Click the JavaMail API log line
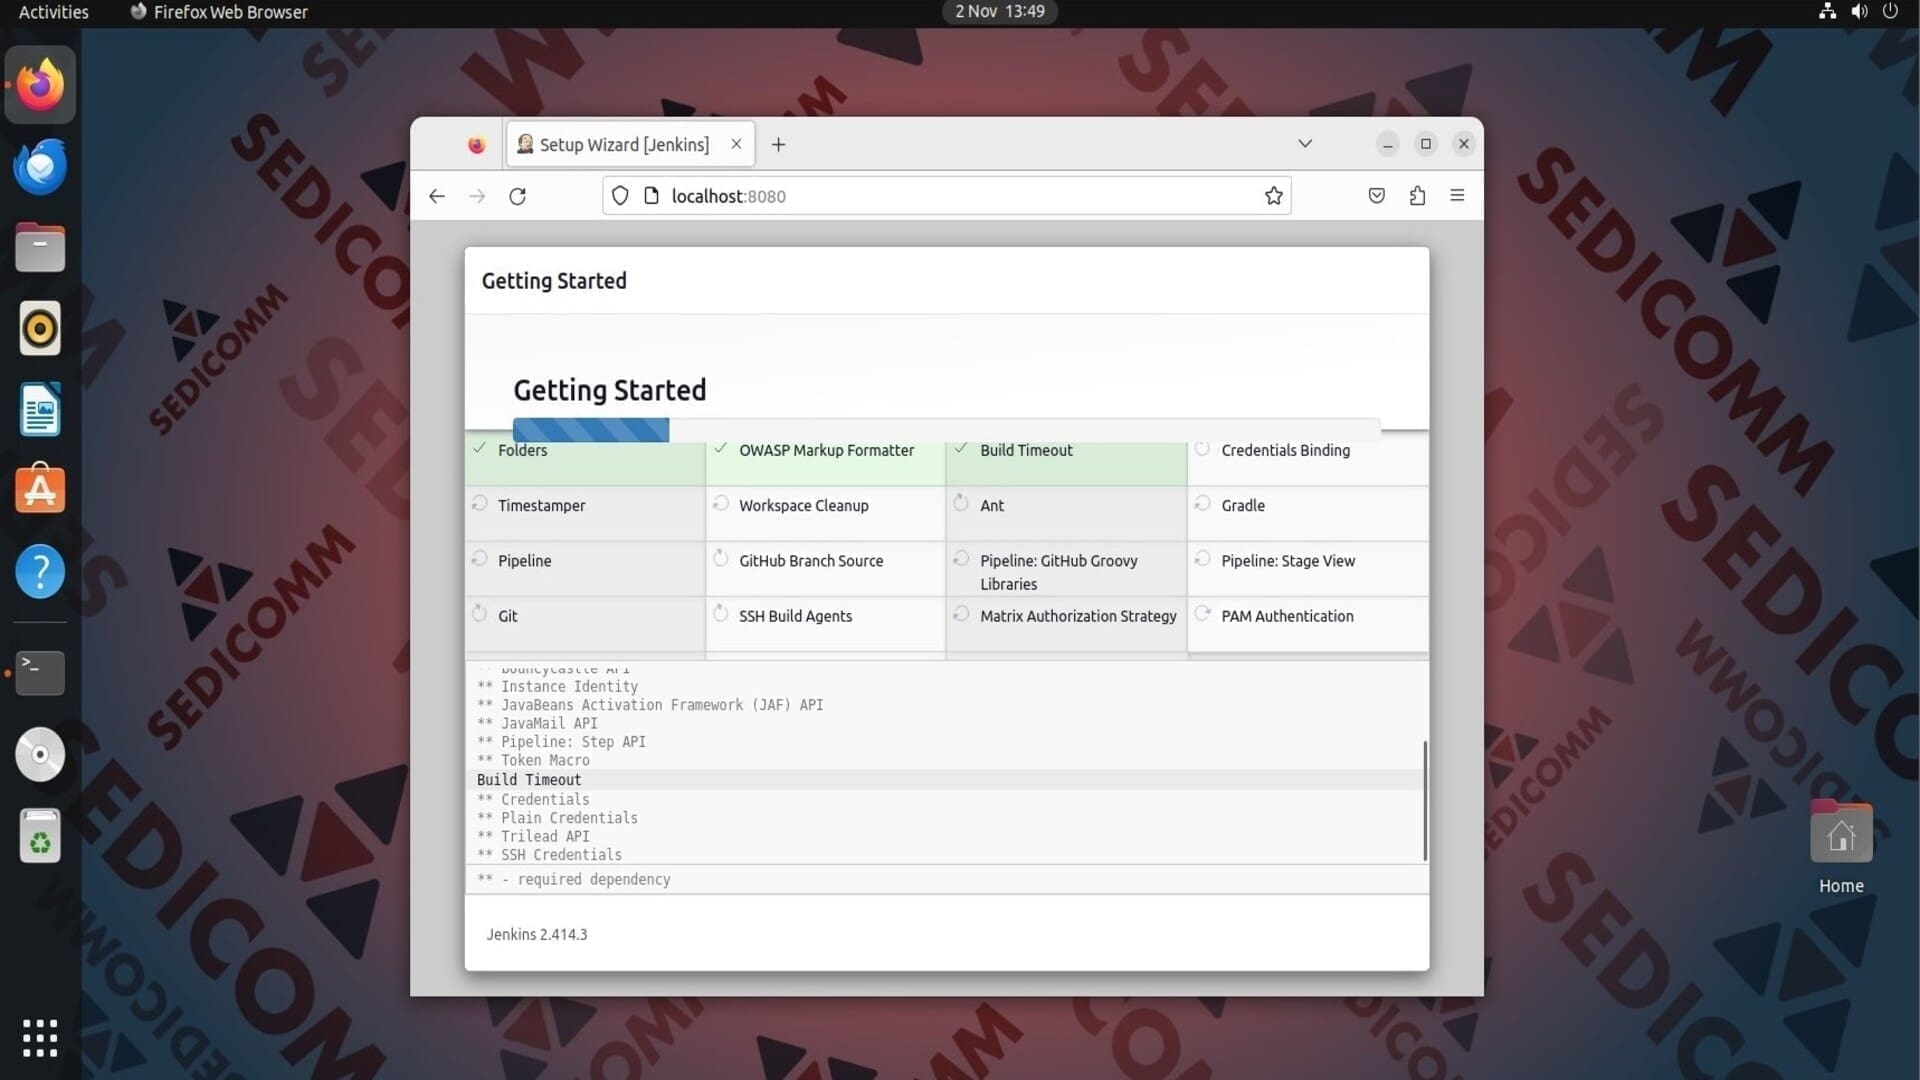Screen dimensions: 1920x1080 click(x=537, y=724)
